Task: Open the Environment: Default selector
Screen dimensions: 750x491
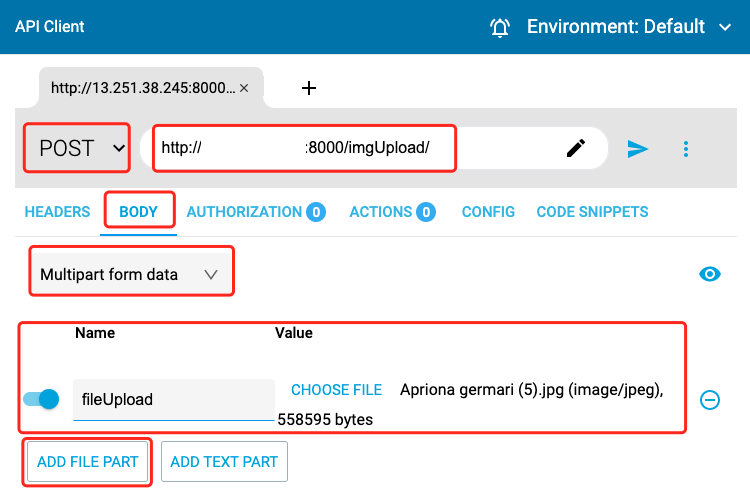Action: 630,27
